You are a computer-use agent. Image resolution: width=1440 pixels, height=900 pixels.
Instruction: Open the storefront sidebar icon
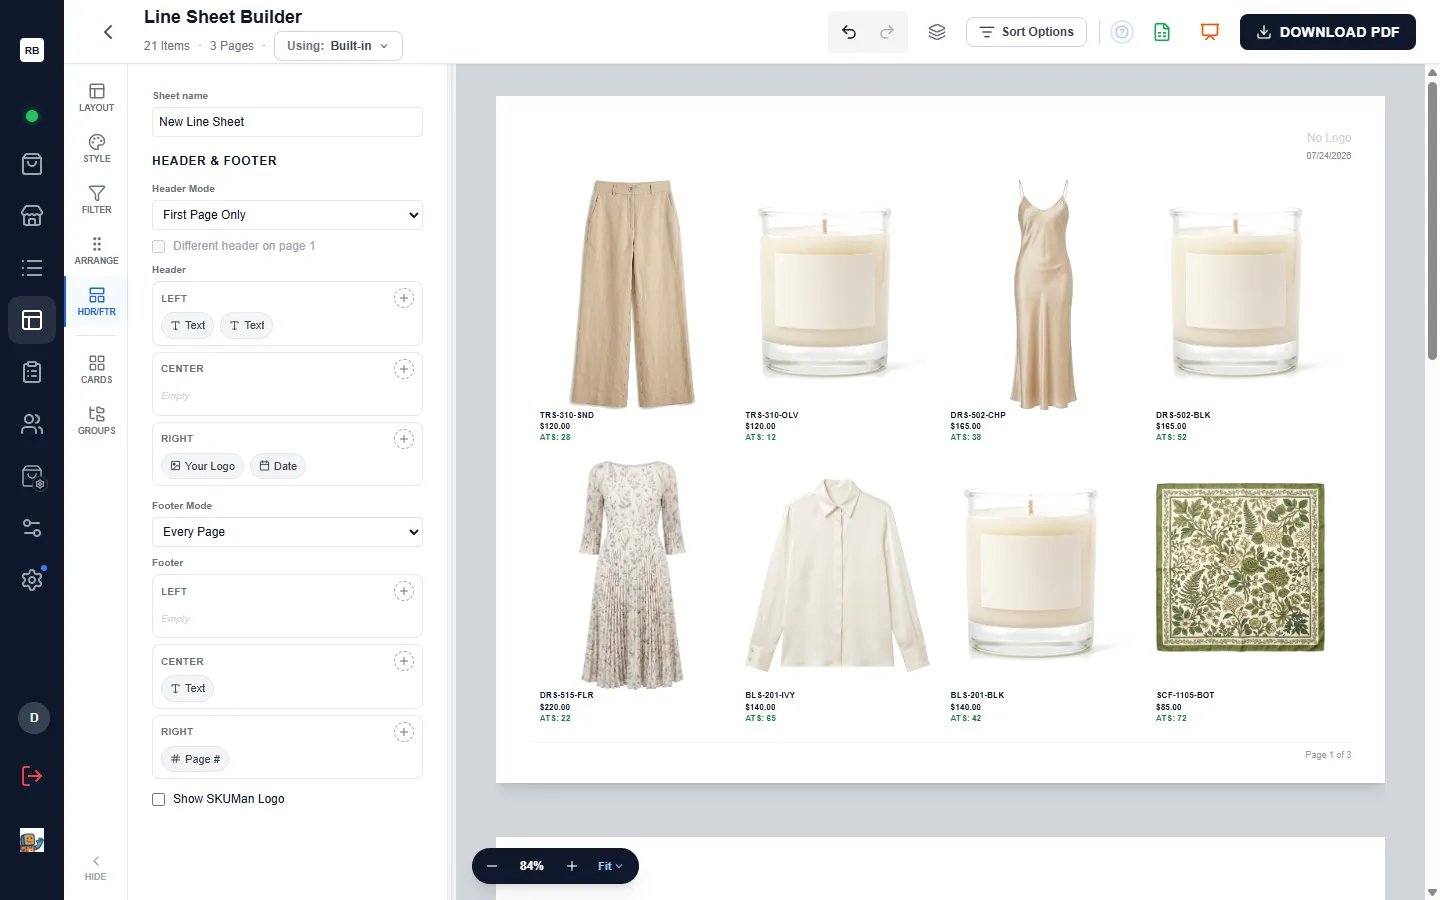(32, 215)
